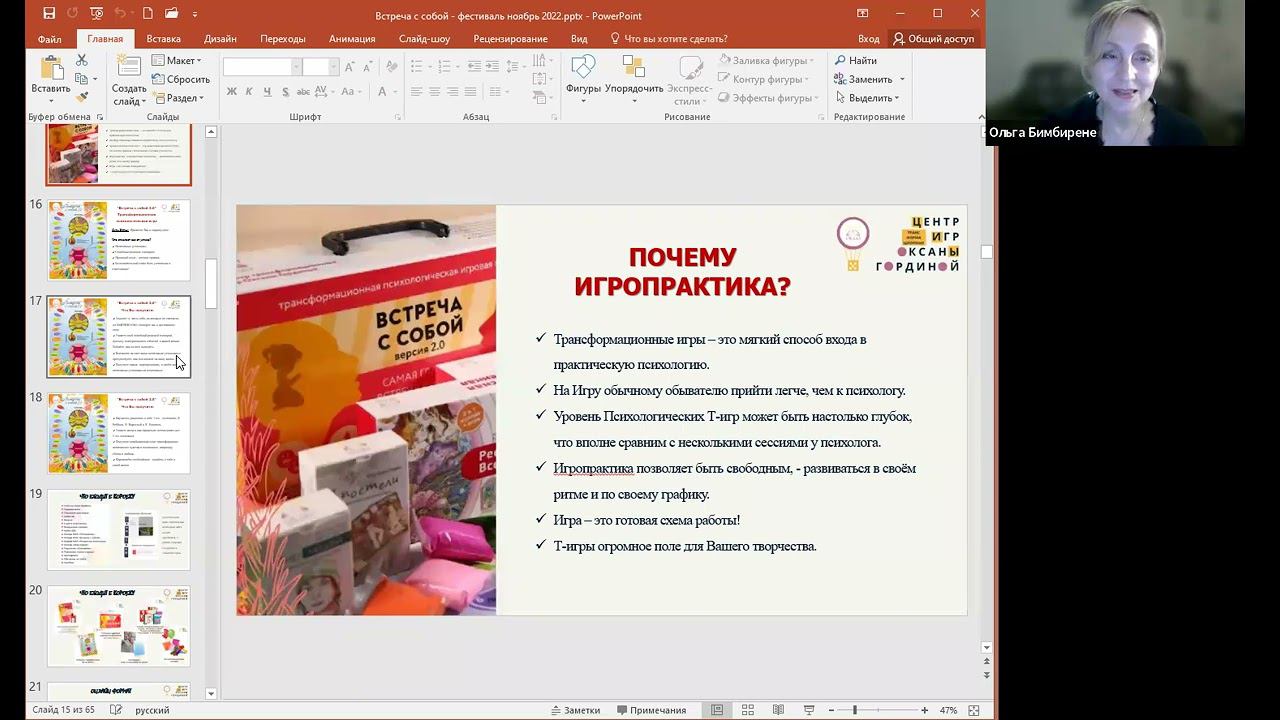Save the presentation using the floppy disk icon
Screen dimensions: 1280x720
49,14
